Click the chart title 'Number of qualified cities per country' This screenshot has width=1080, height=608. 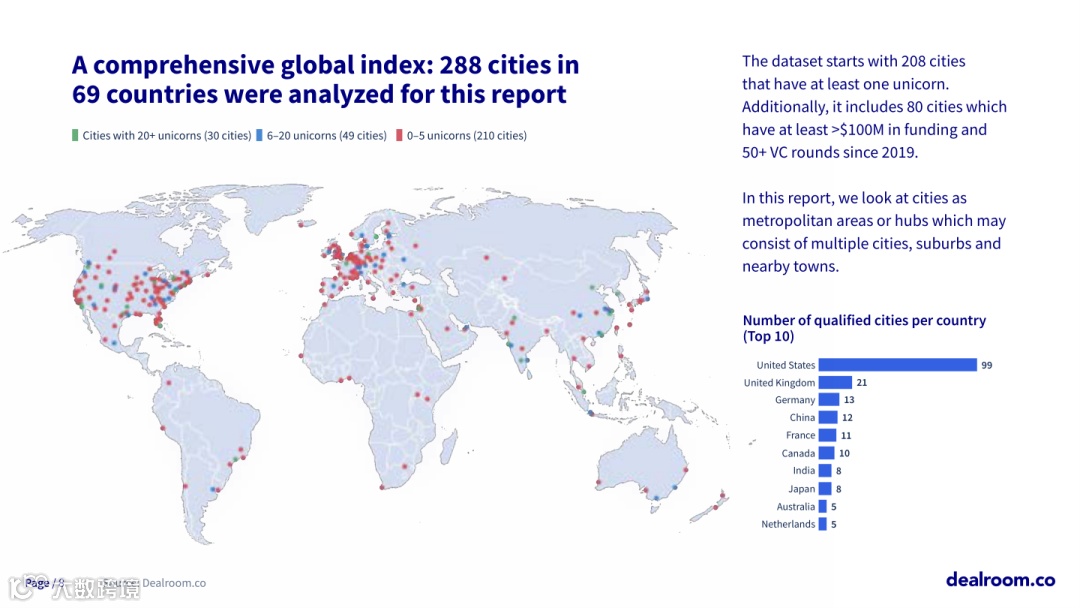(x=864, y=320)
